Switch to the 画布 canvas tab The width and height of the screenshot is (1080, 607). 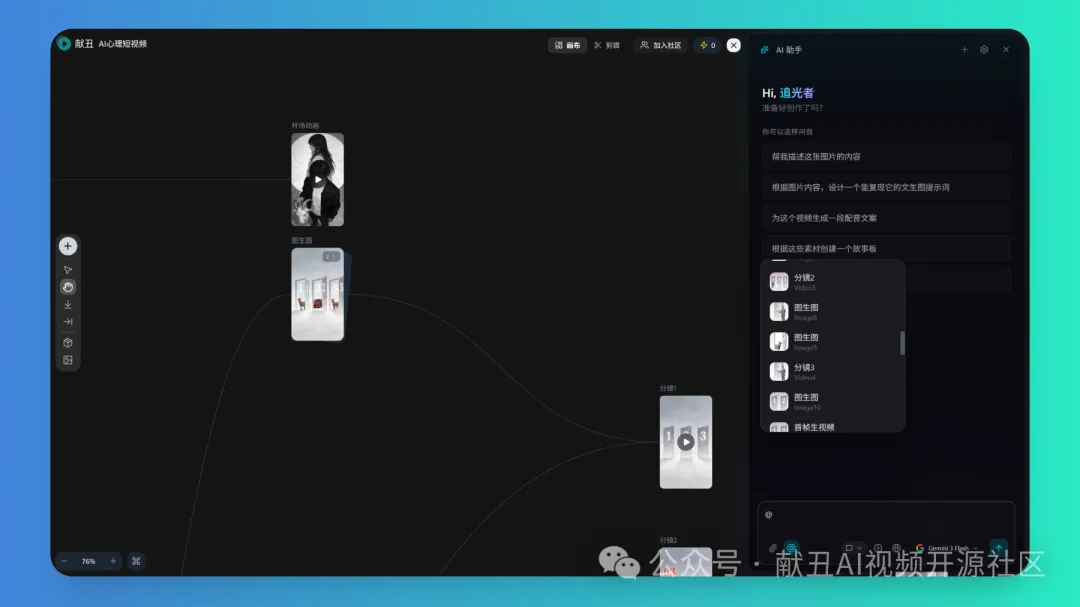click(567, 45)
